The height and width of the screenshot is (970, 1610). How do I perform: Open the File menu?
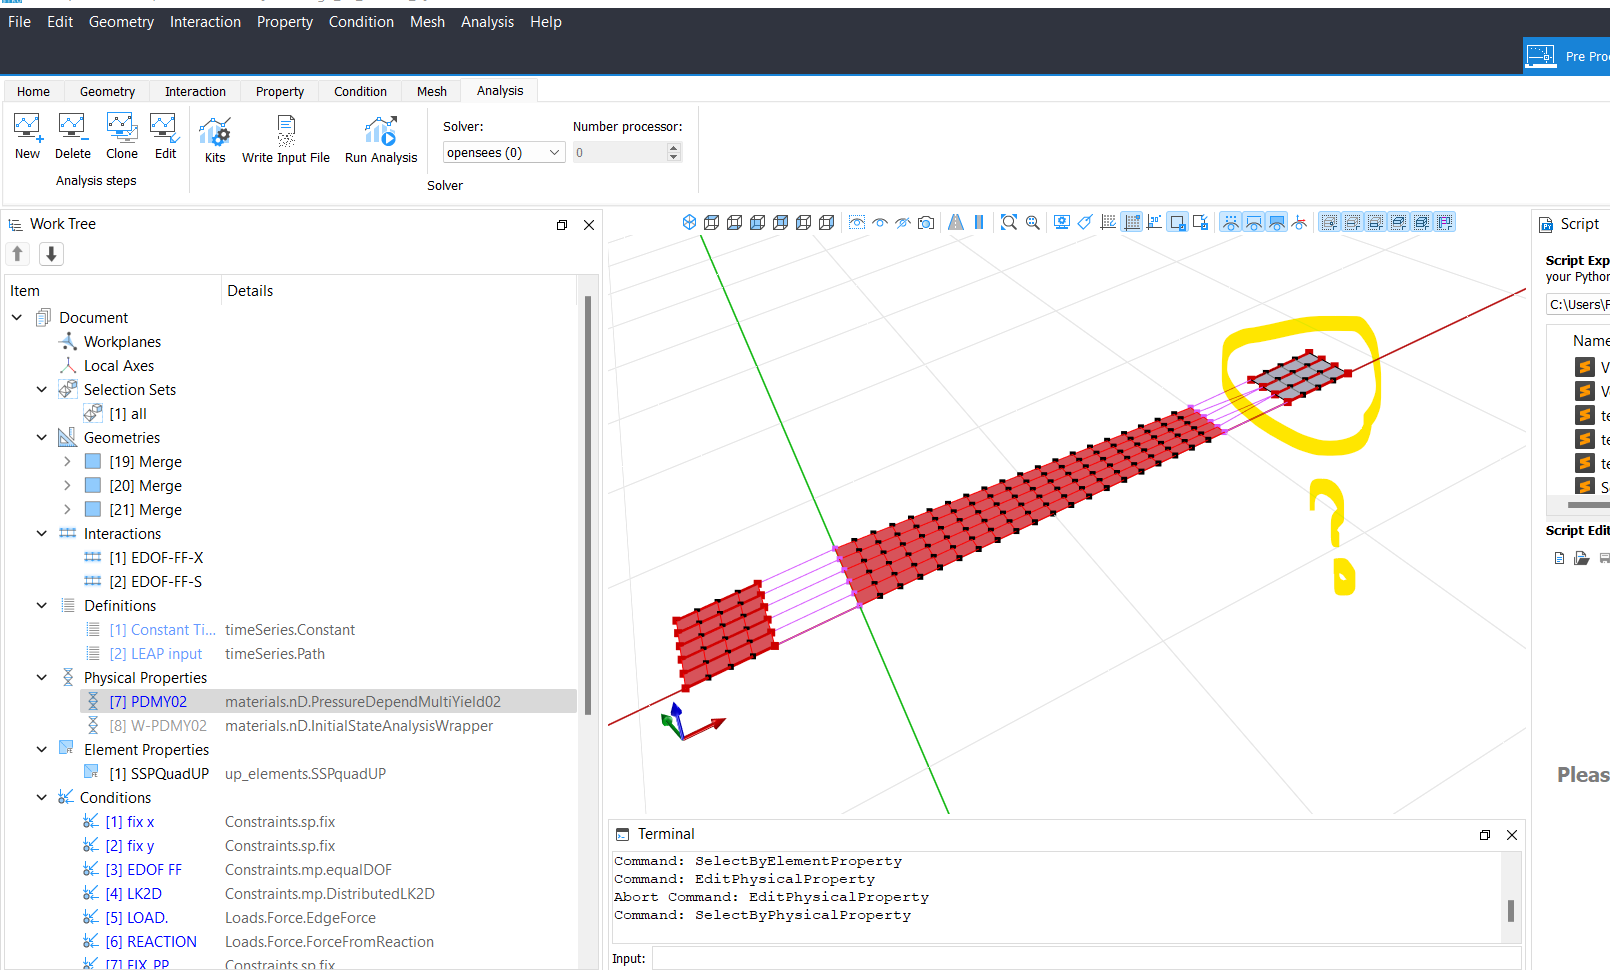point(19,22)
